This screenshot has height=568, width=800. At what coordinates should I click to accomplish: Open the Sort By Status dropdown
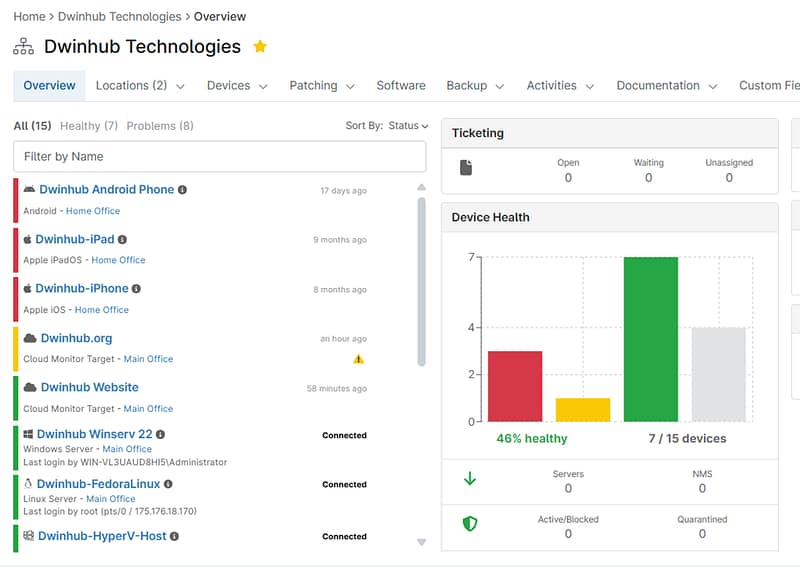[x=387, y=126]
